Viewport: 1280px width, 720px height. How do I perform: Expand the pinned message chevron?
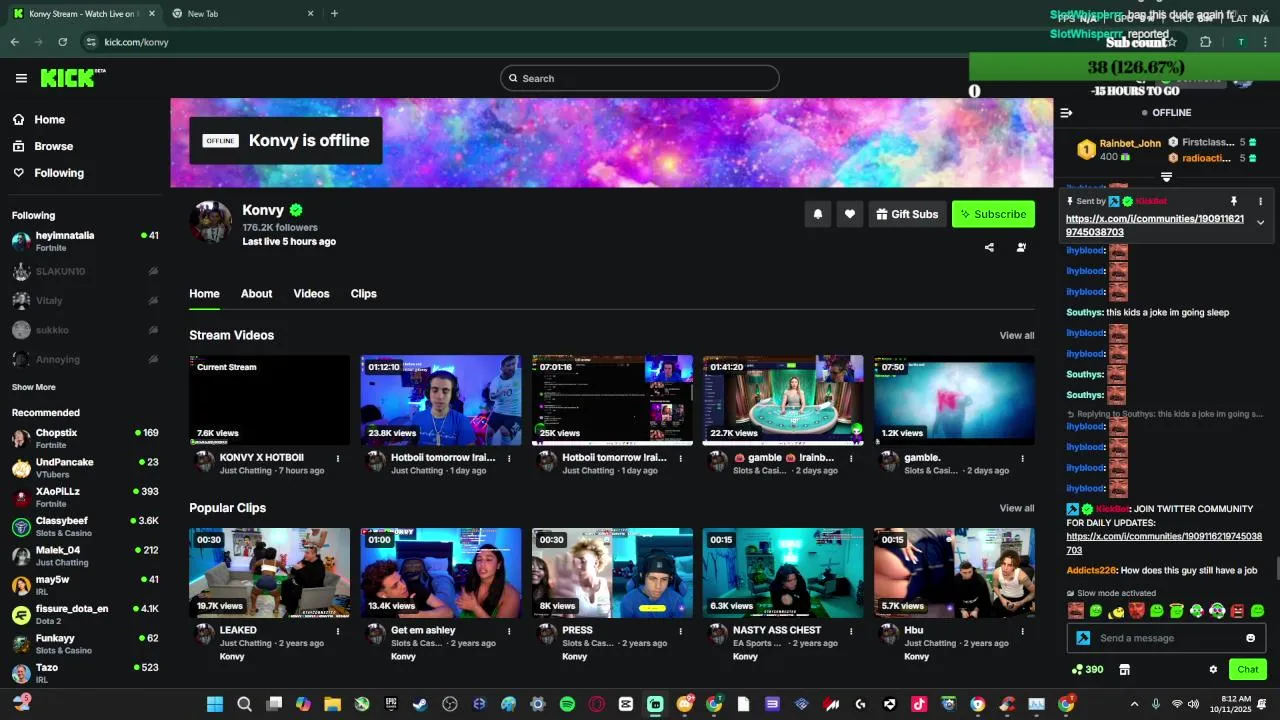tap(1260, 223)
